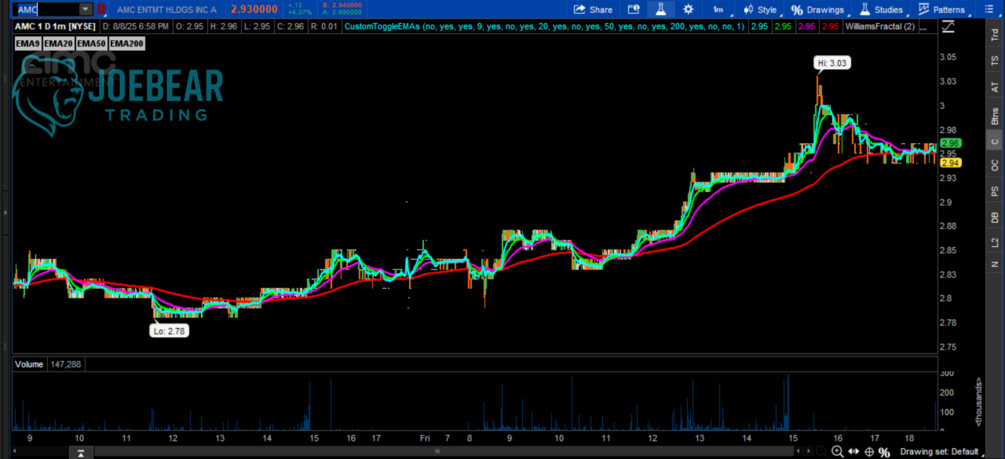Click the quick time frames calendar icon
The height and width of the screenshot is (459, 1005).
click(633, 10)
